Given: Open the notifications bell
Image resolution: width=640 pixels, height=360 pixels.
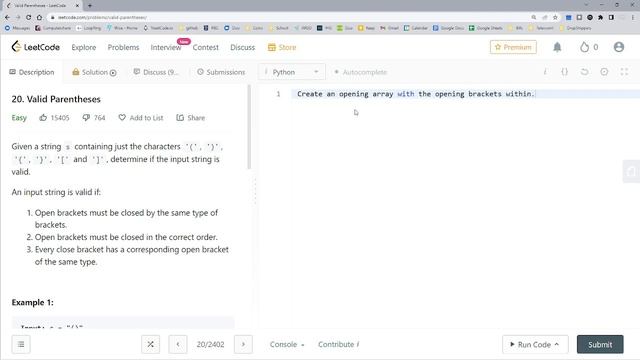Looking at the screenshot, I should [557, 47].
